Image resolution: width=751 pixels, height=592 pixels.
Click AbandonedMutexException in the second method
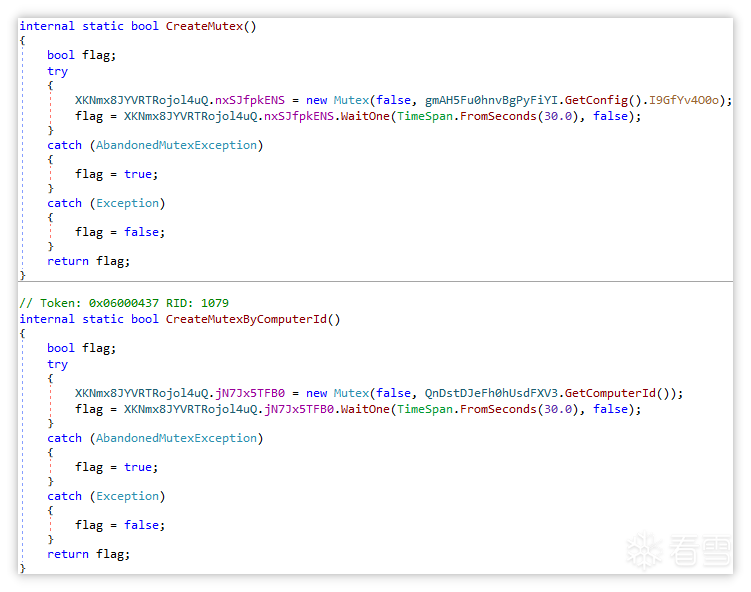[x=176, y=438]
